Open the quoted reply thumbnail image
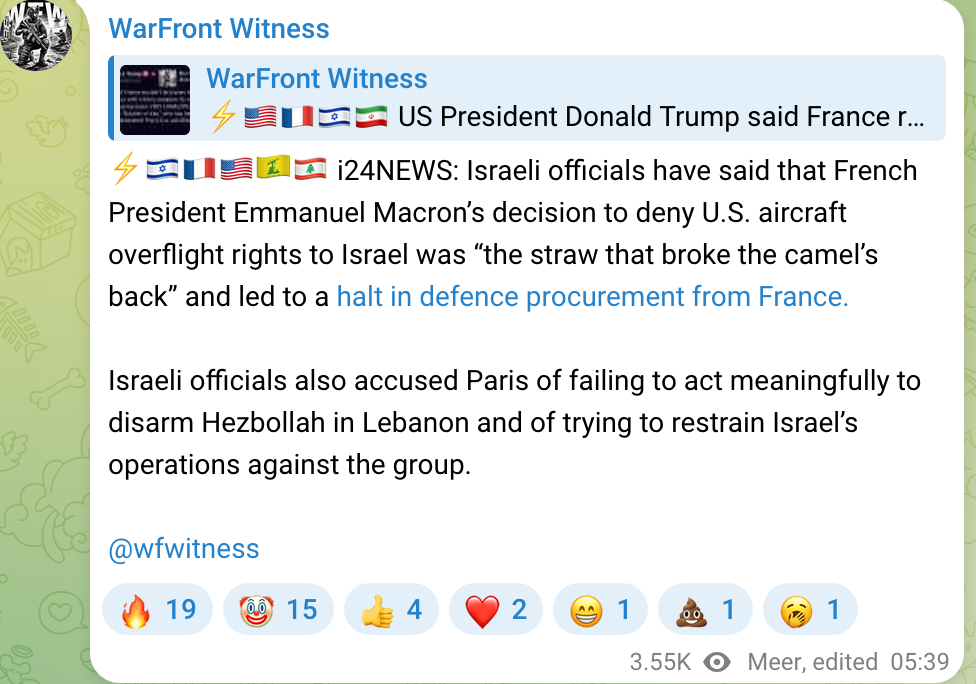Viewport: 976px width, 684px height. [155, 100]
